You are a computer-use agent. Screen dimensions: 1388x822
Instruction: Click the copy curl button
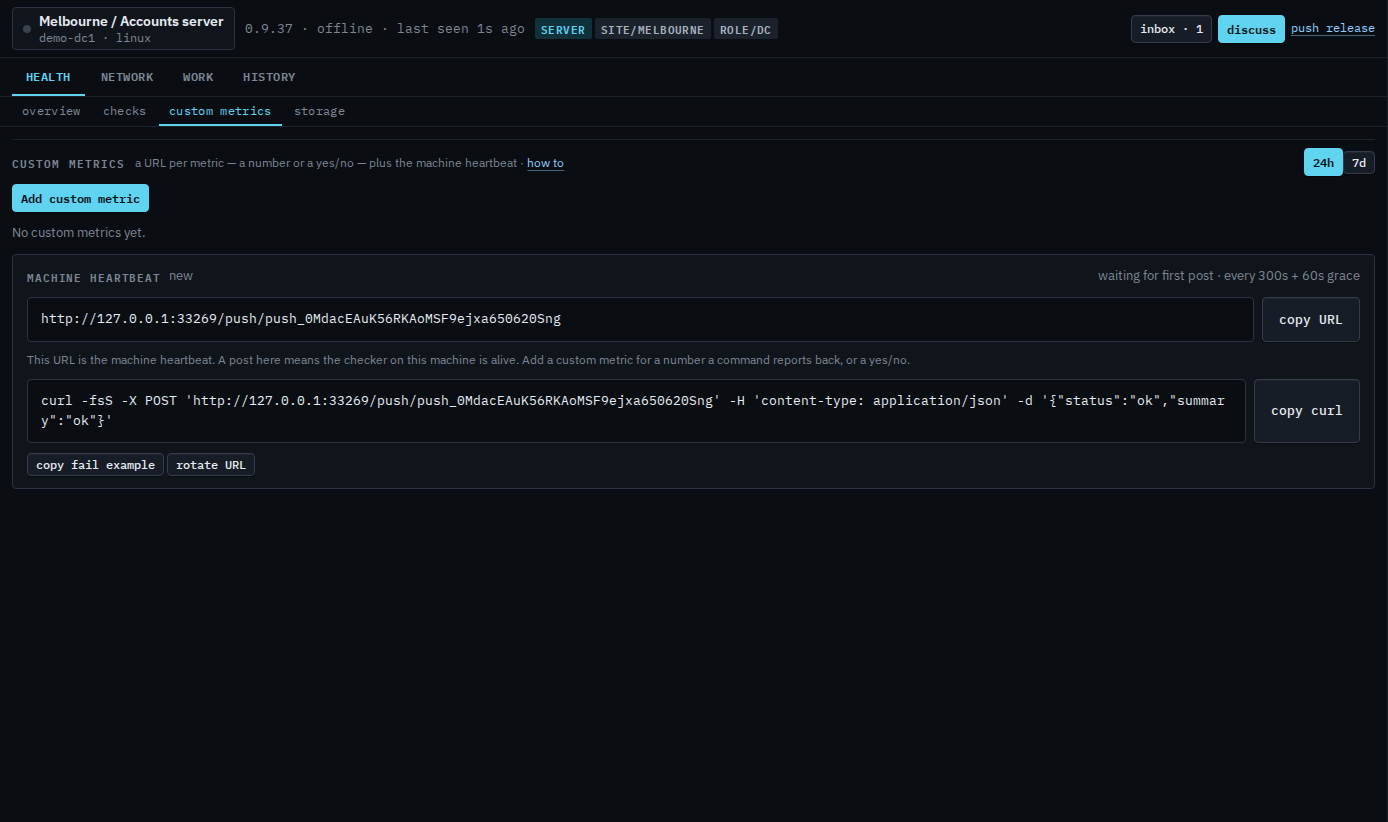[1306, 410]
